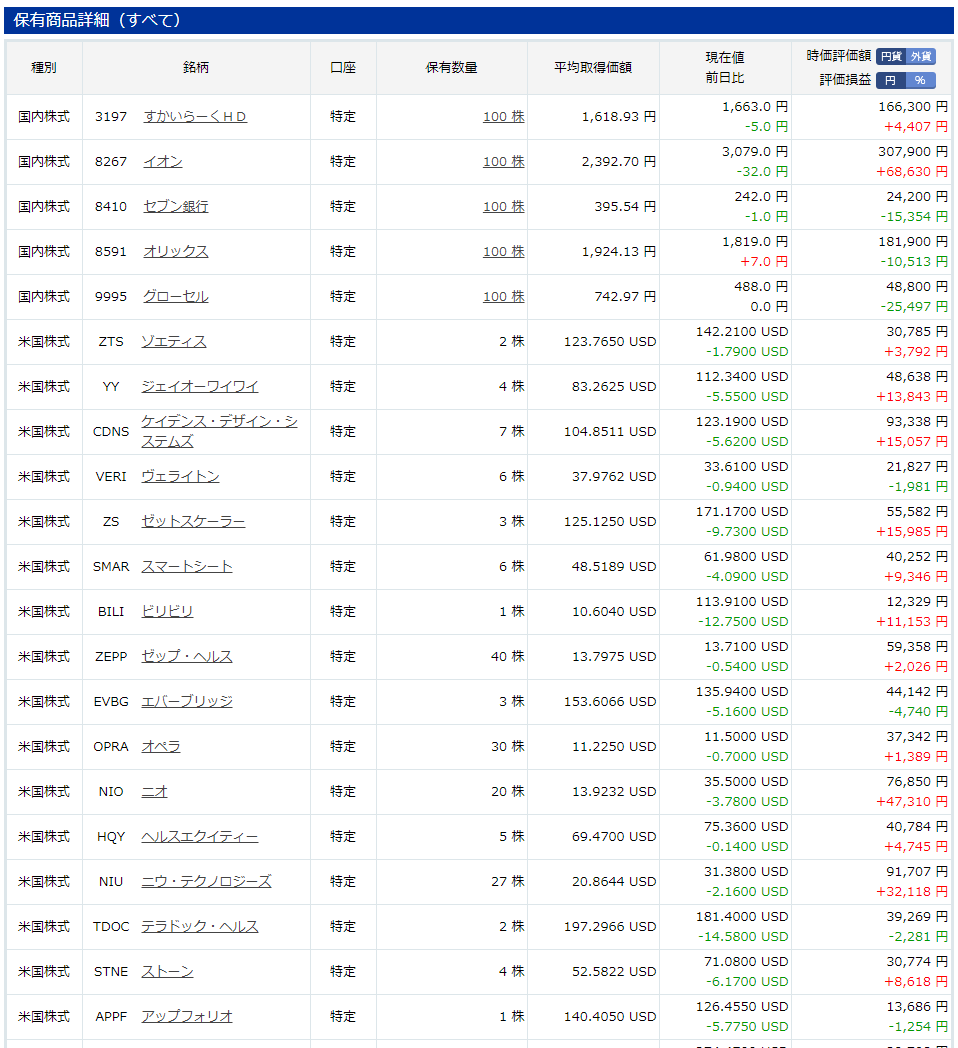Select ticker symbol NIO

pyautogui.click(x=111, y=791)
